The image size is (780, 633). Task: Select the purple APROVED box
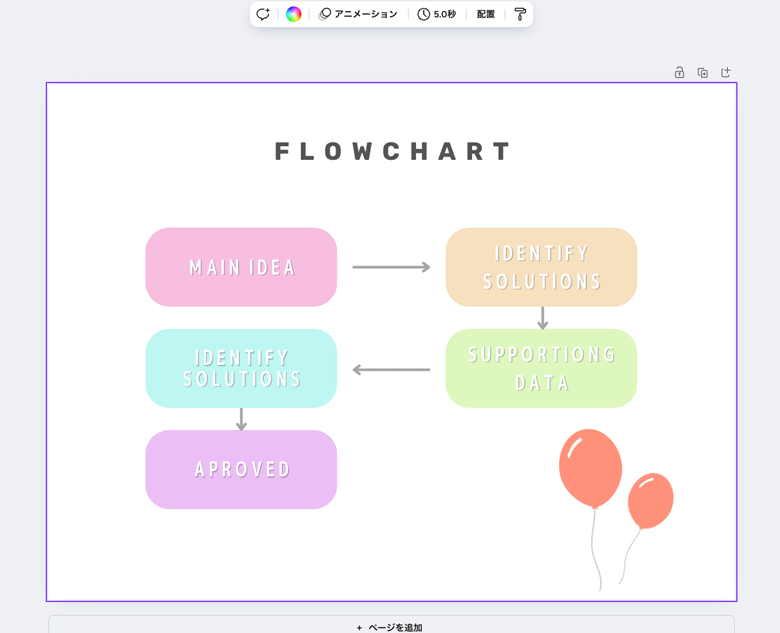tap(241, 469)
